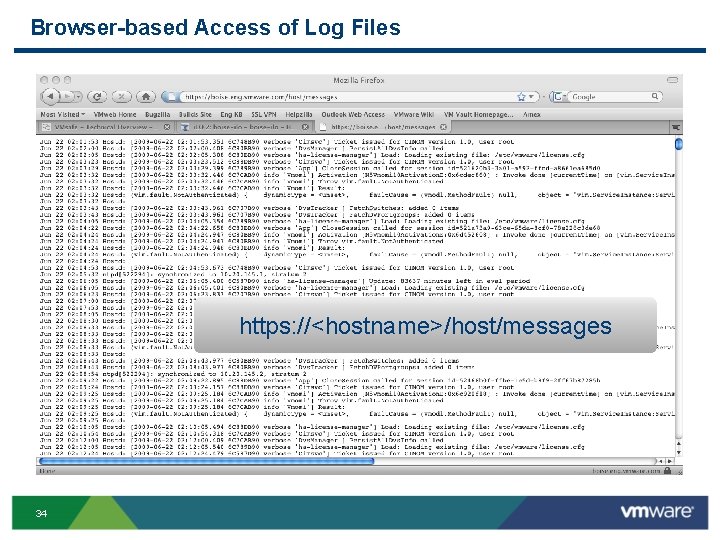Open the Builds Site bookmark
720x540 pixels.
195,114
